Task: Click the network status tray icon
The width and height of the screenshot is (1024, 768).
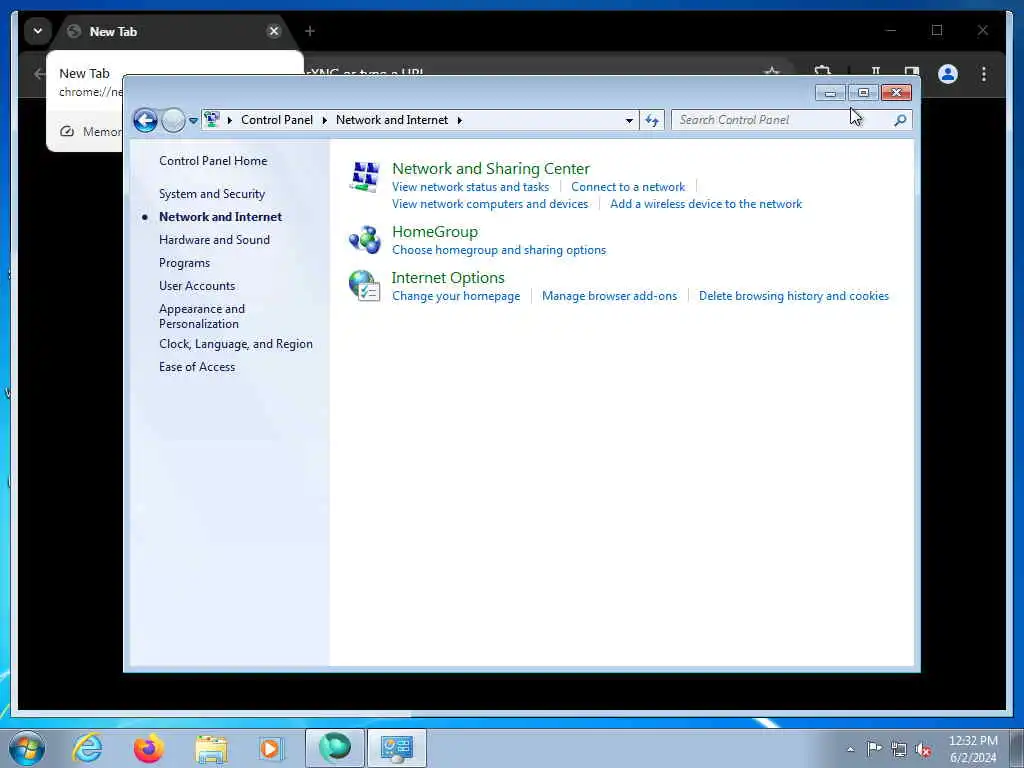Action: point(899,749)
